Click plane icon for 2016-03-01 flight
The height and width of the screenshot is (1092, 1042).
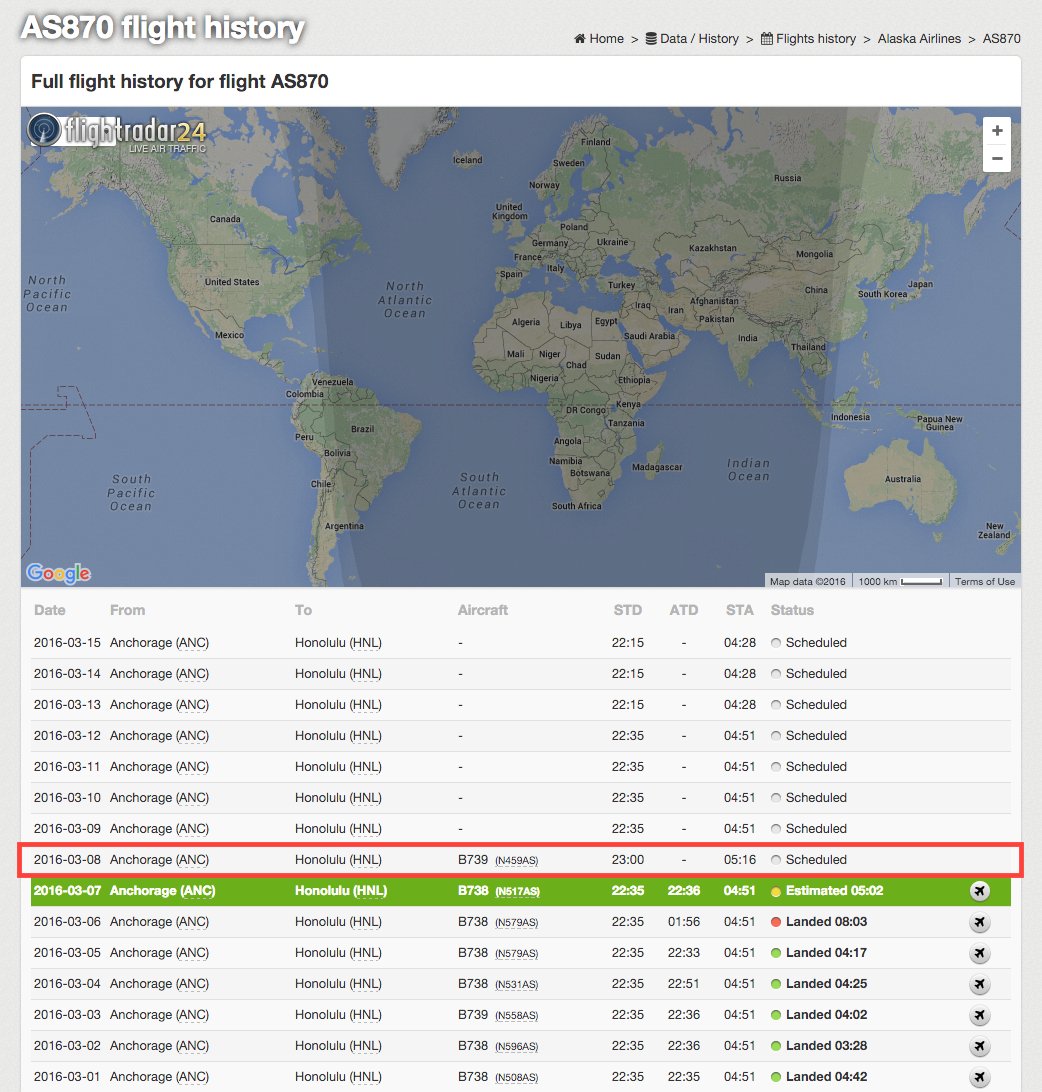[979, 1077]
